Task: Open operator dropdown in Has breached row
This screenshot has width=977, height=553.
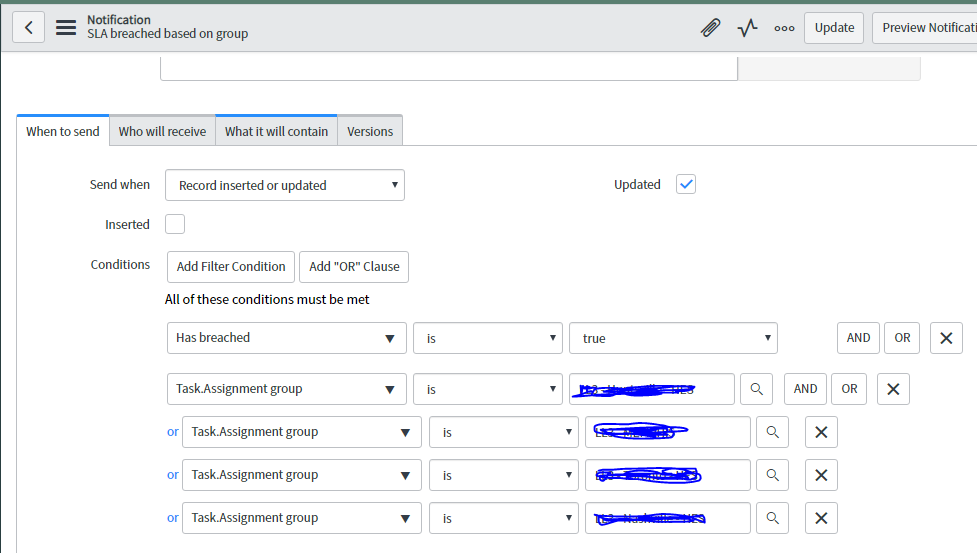Action: (488, 338)
